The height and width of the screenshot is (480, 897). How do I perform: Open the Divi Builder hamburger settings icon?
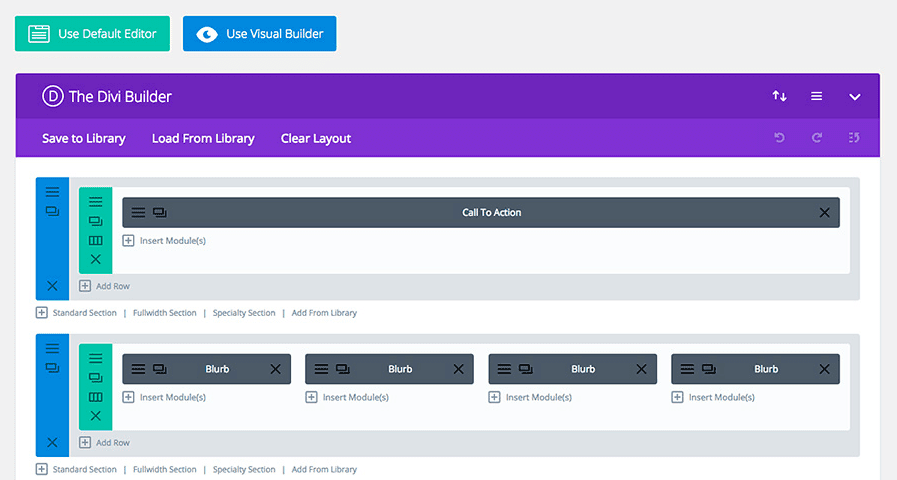[817, 96]
